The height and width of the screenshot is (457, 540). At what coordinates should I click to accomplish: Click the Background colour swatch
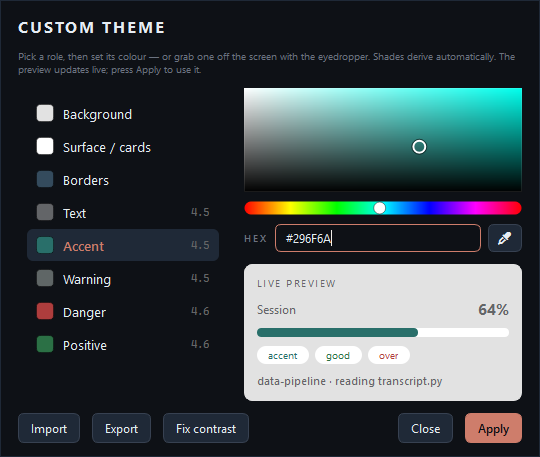45,113
